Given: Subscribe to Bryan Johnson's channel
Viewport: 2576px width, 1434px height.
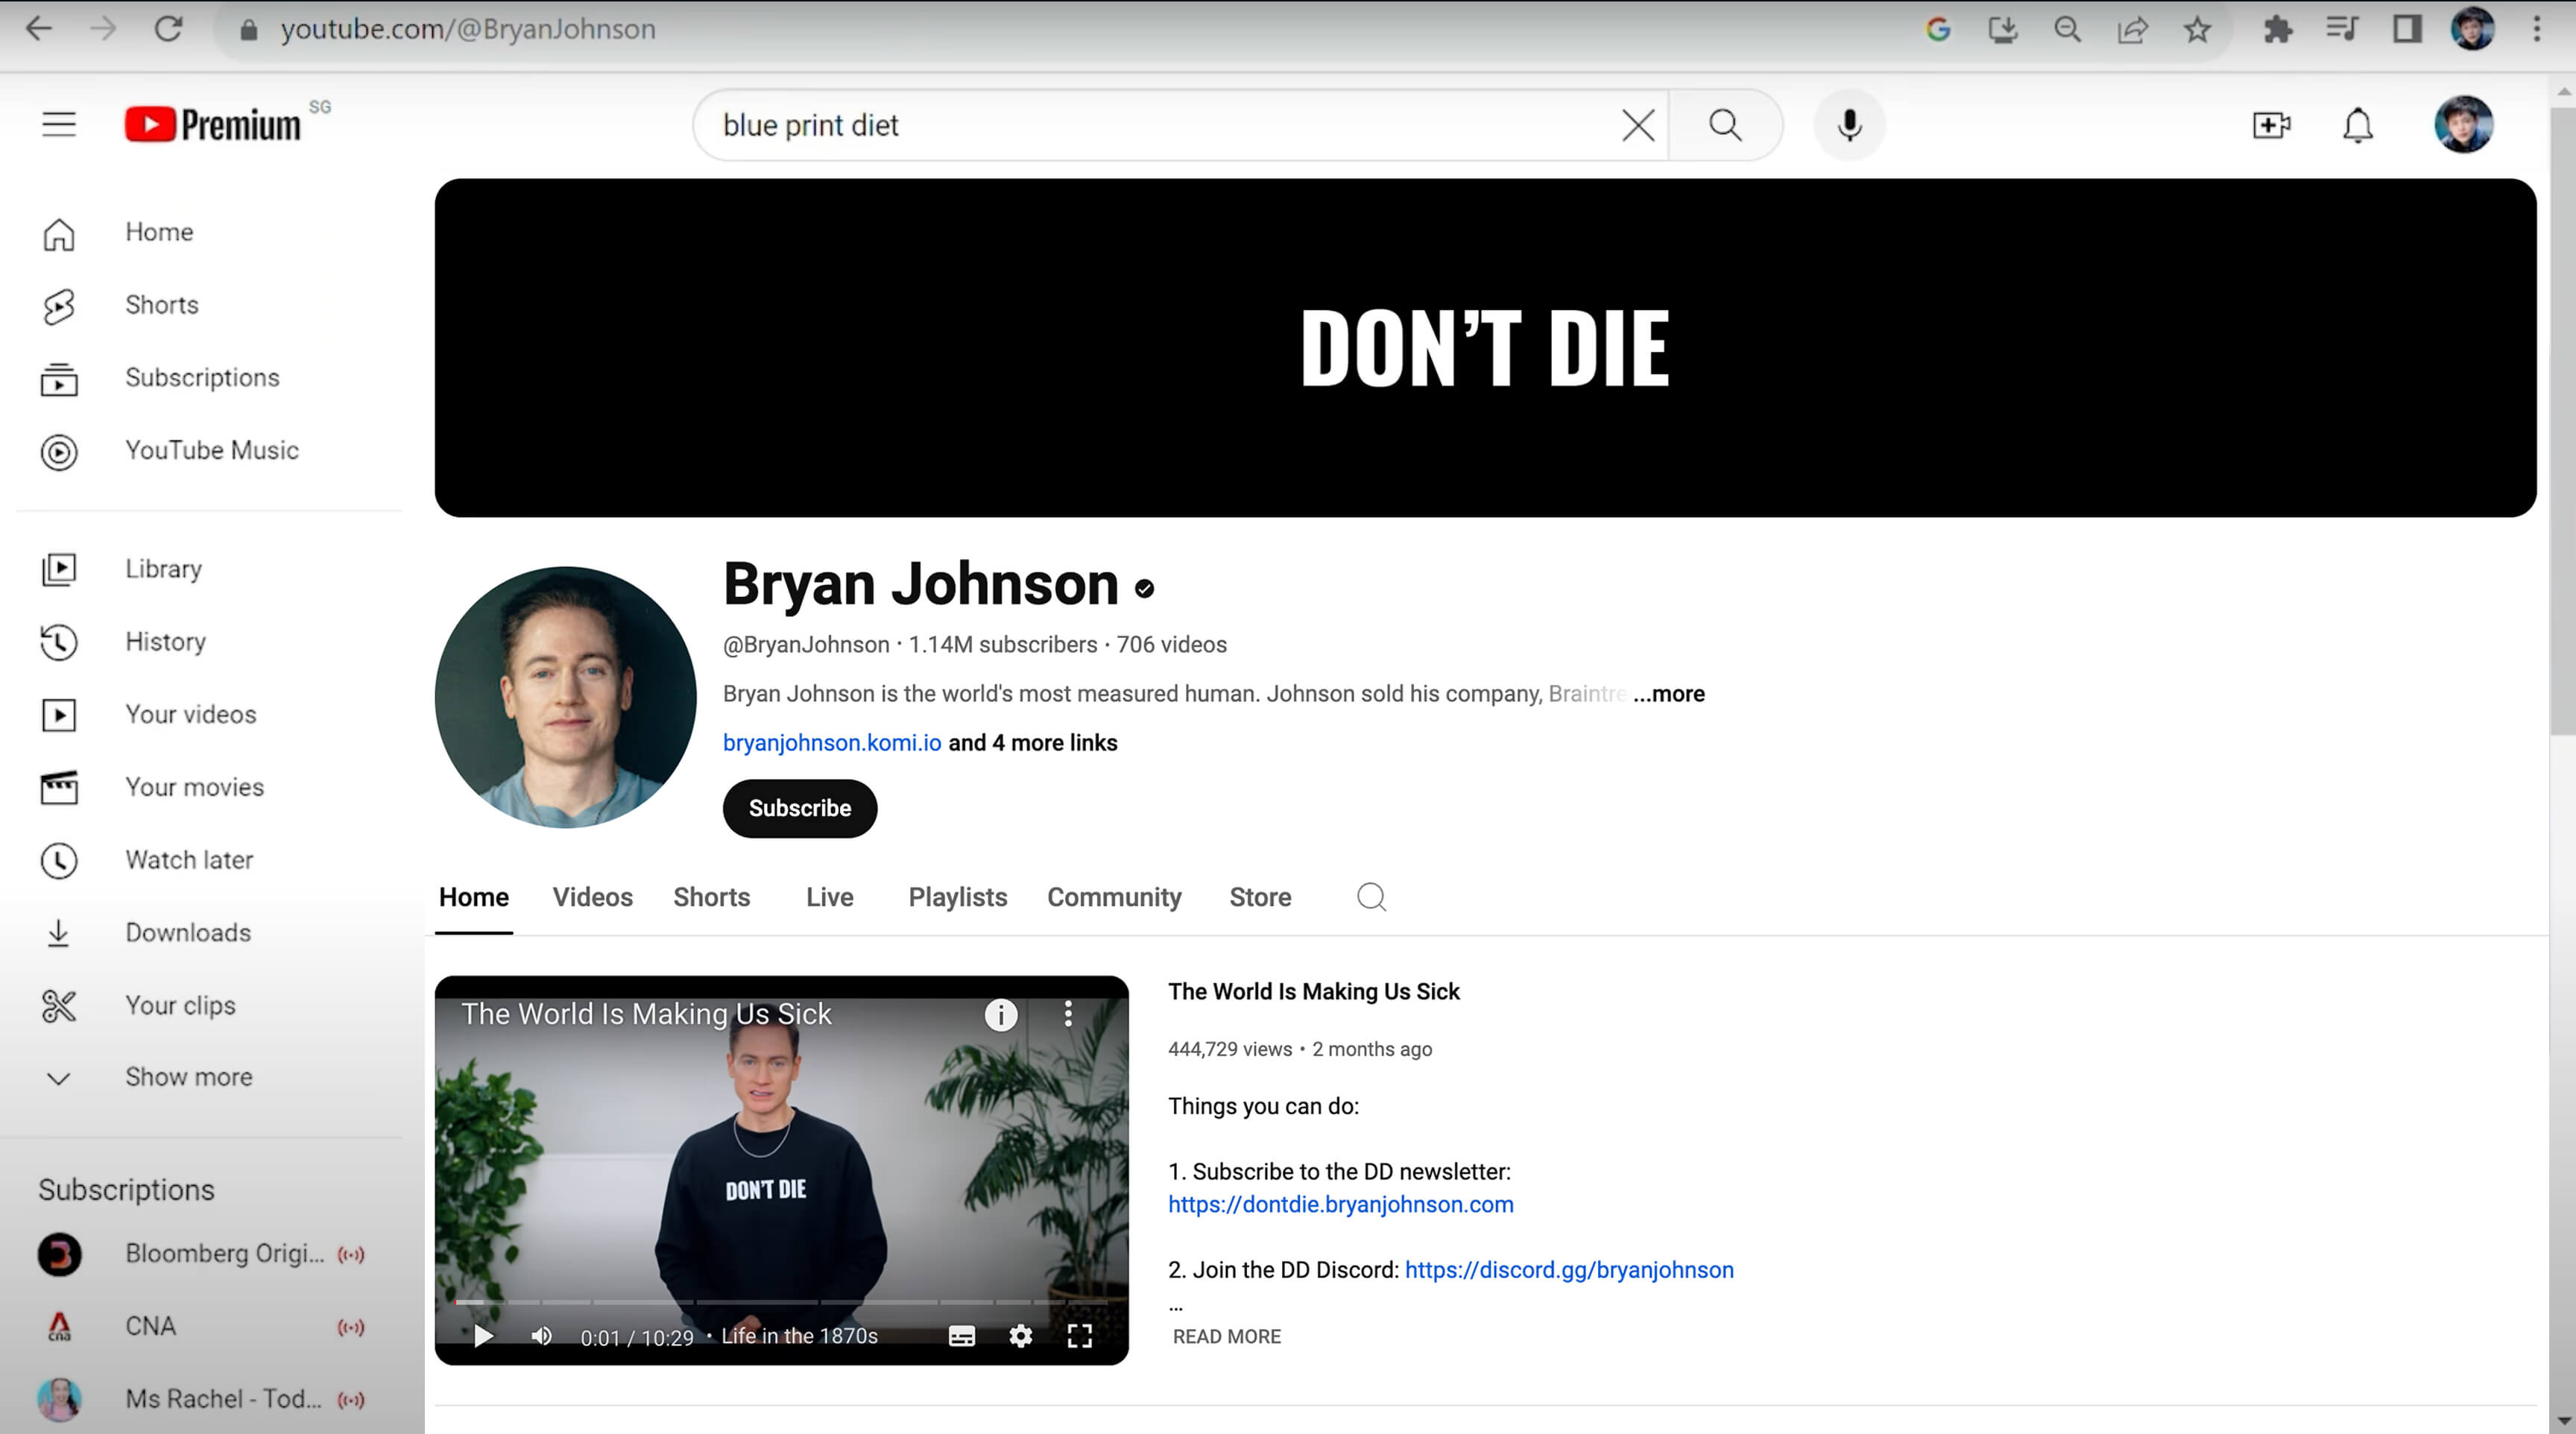Looking at the screenshot, I should point(799,808).
